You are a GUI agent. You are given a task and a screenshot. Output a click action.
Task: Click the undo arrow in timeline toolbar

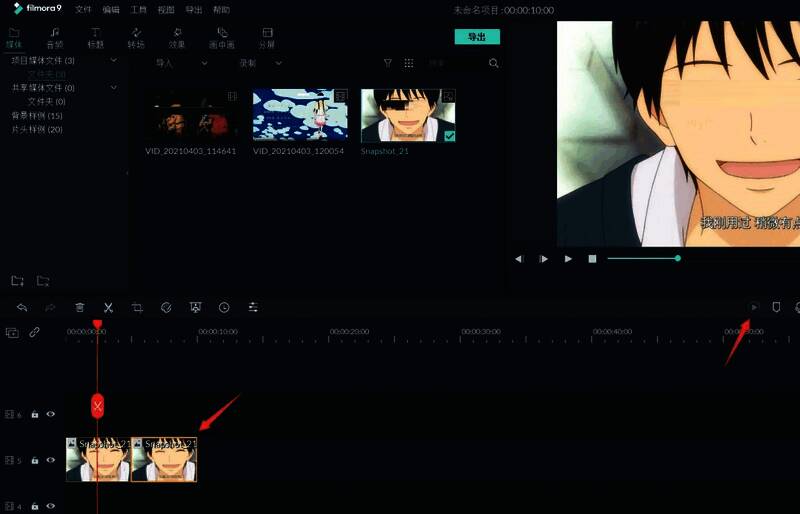[x=21, y=307]
